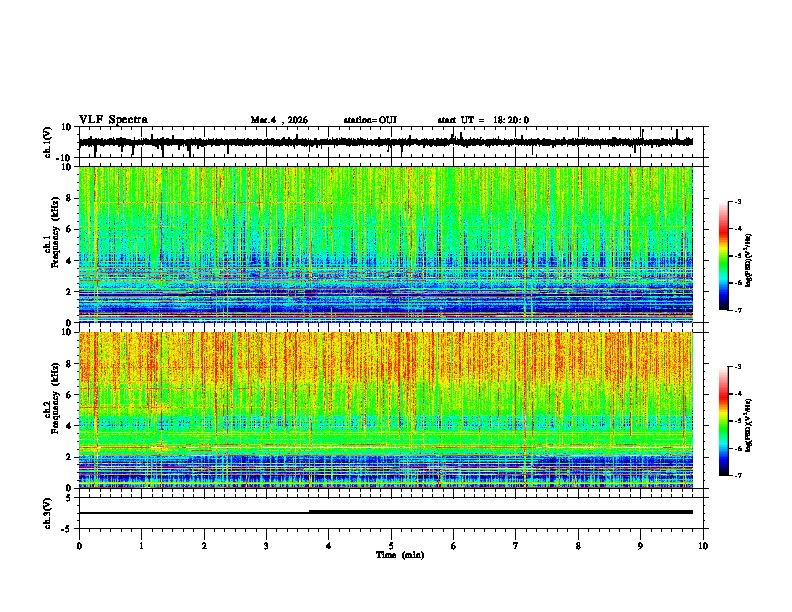Click inside the ch.1 spectrogram panel
The height and width of the screenshot is (612, 792).
[x=385, y=244]
